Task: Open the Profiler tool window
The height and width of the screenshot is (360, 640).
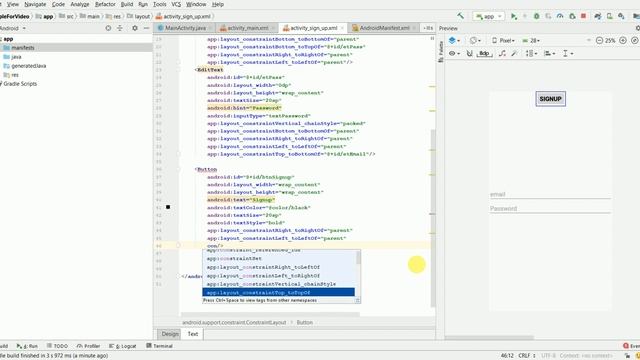Action: [x=88, y=346]
